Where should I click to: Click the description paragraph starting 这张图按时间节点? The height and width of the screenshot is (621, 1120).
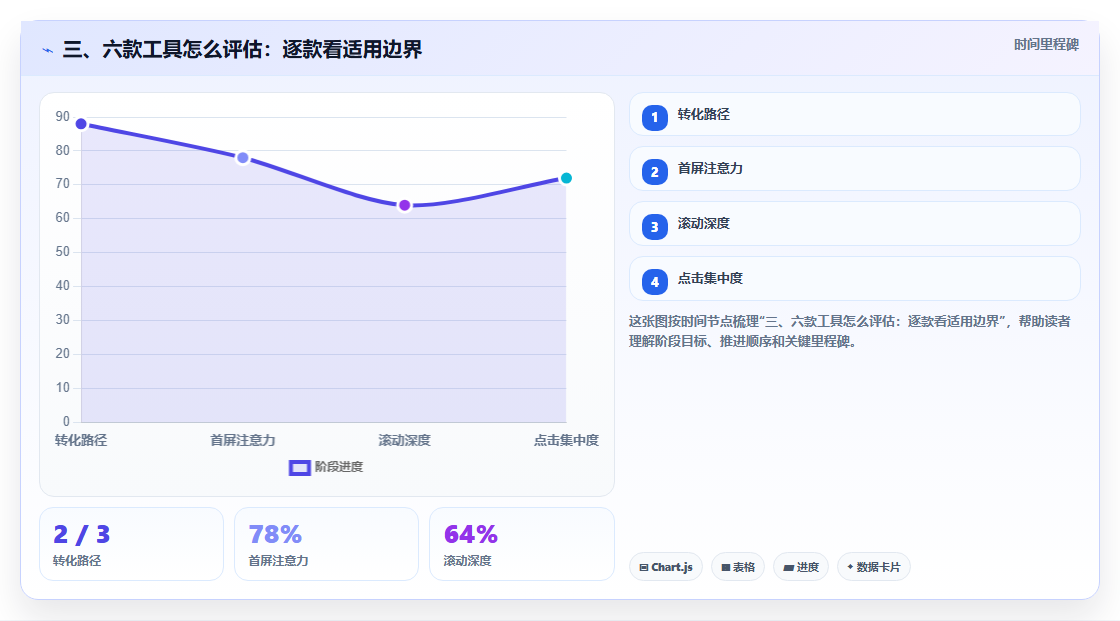click(x=850, y=332)
